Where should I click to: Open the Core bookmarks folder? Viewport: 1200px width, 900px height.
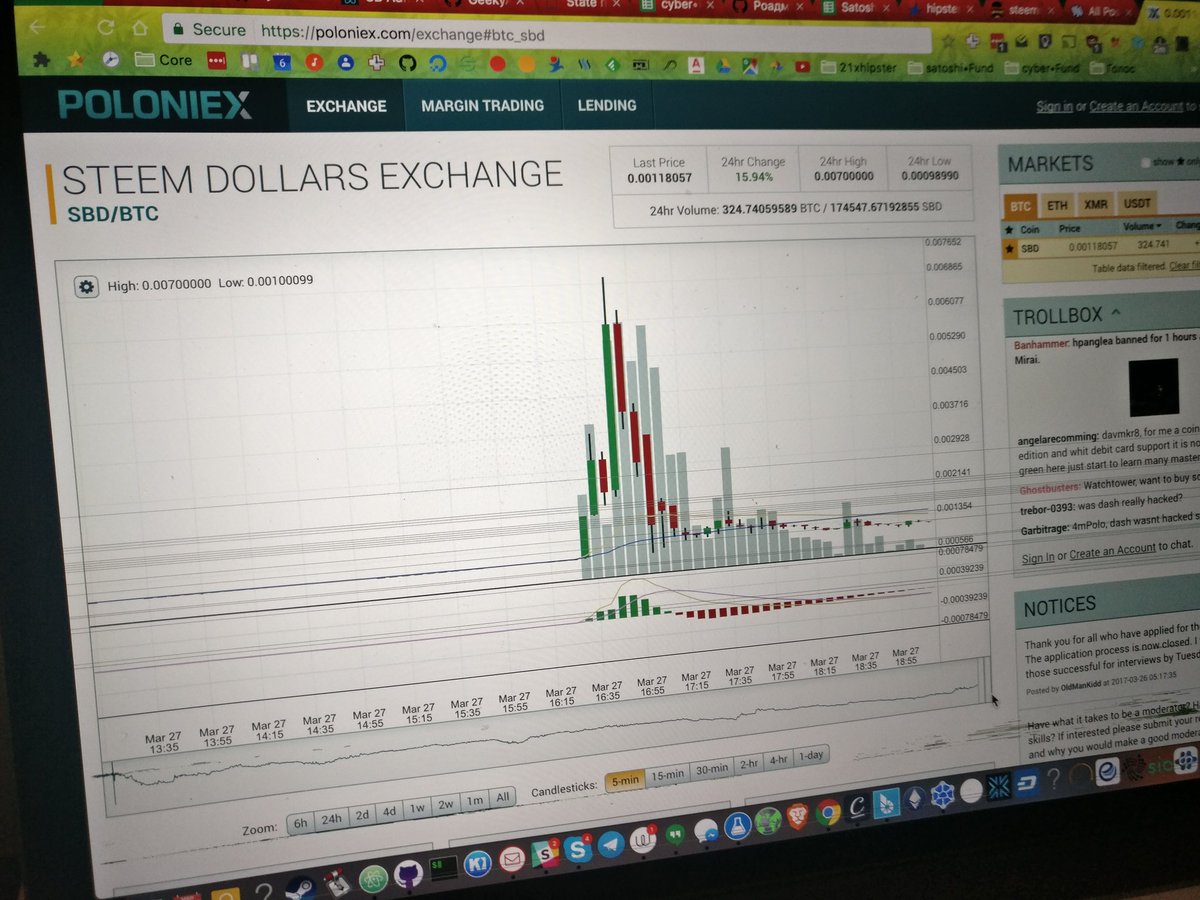[x=163, y=60]
